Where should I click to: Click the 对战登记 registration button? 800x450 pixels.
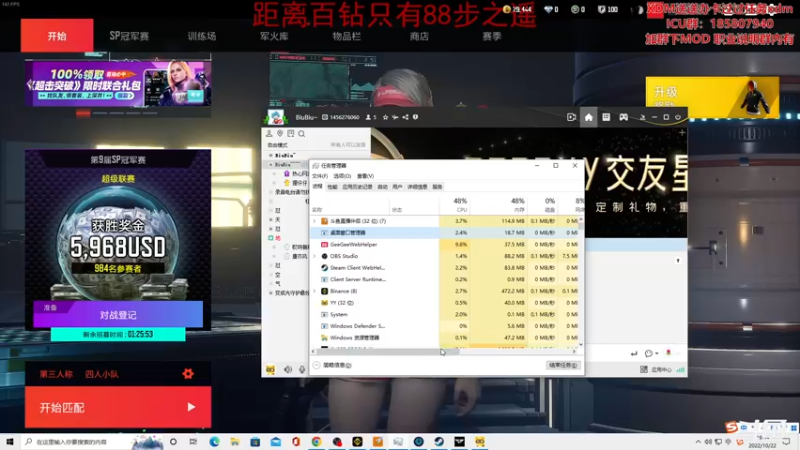pos(118,314)
